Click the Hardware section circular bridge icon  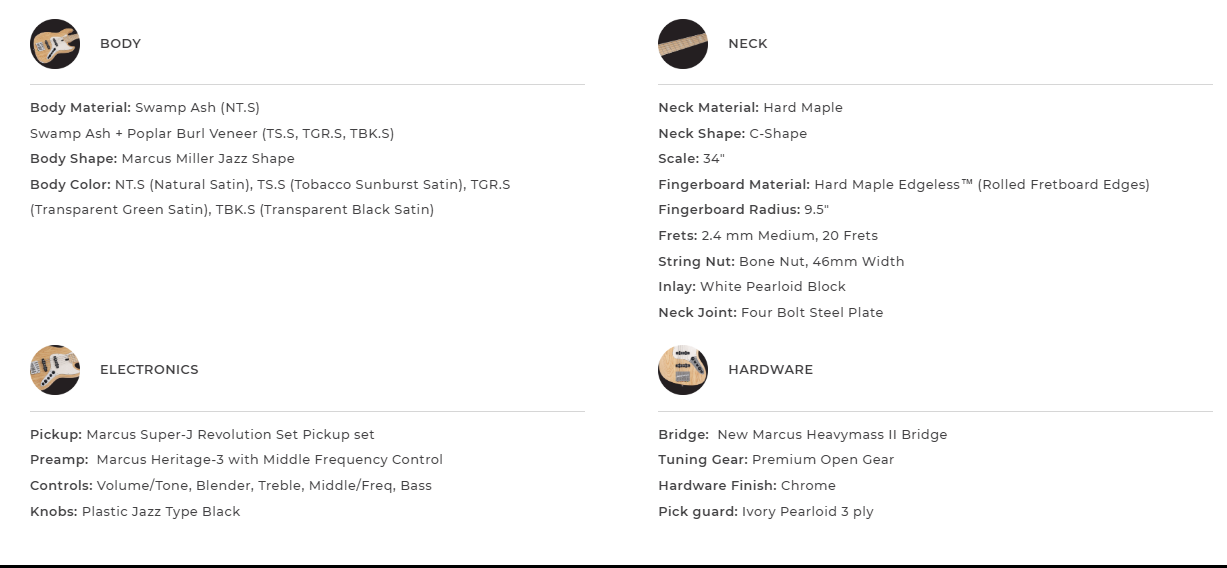[683, 370]
